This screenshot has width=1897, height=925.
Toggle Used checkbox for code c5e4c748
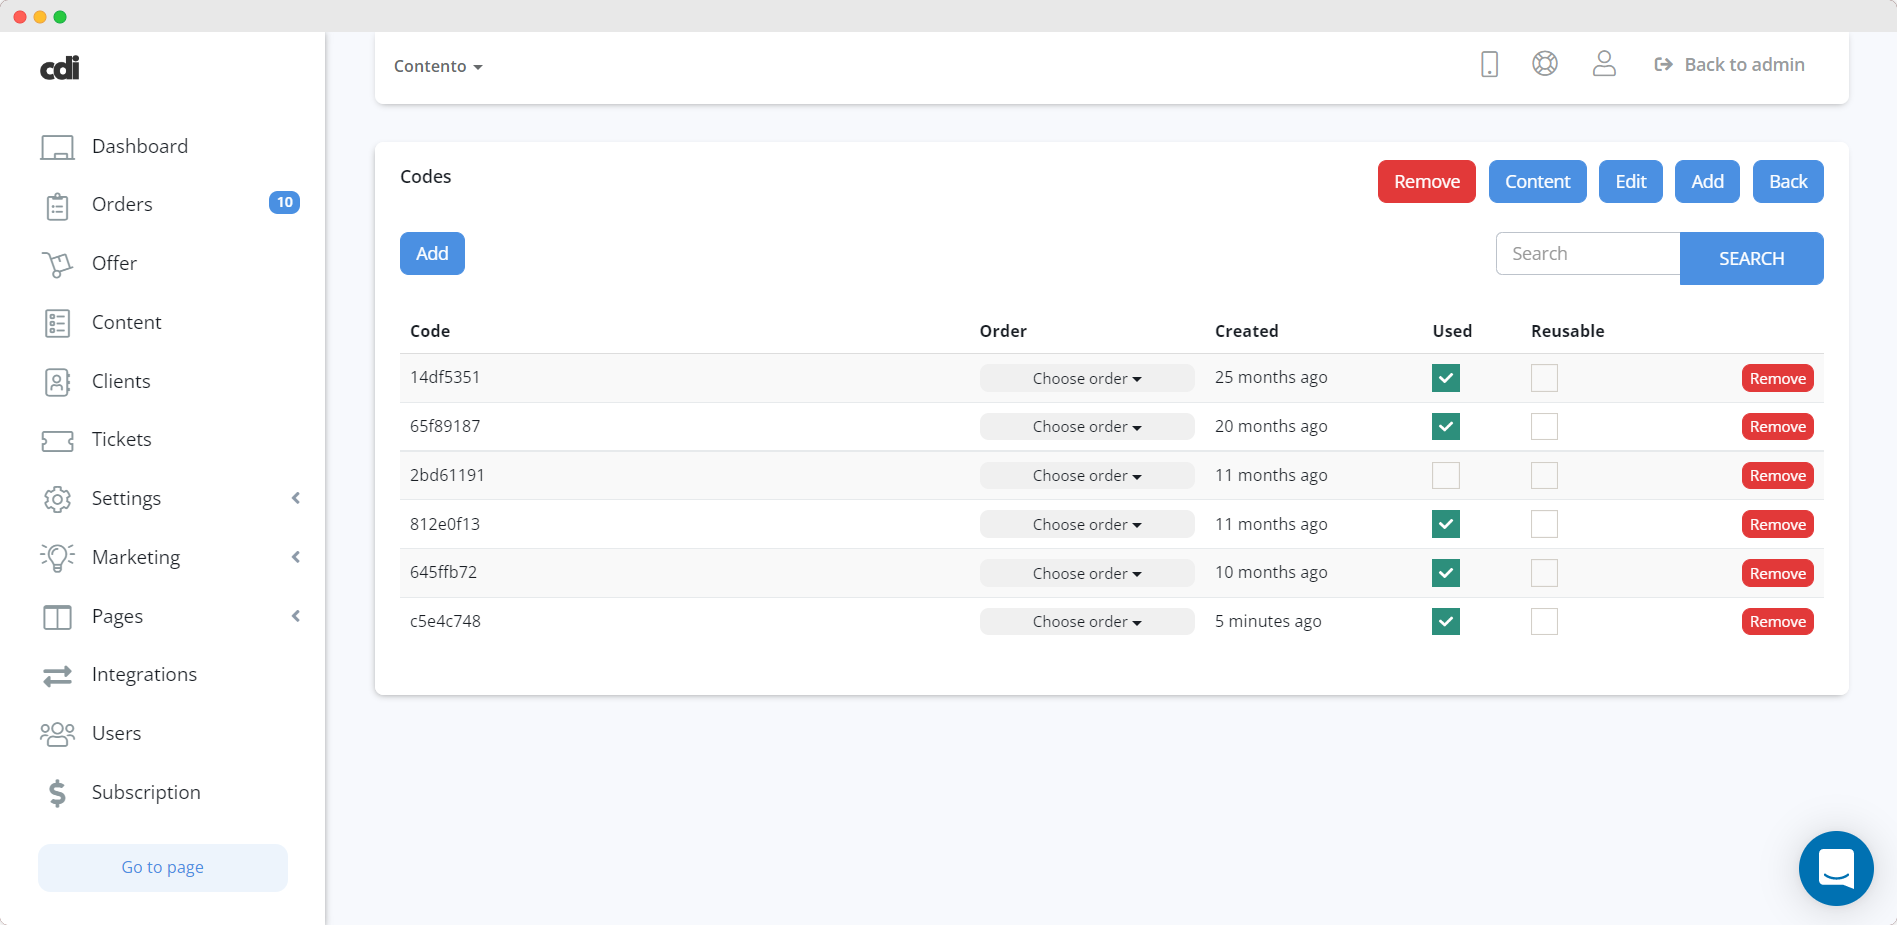pos(1446,622)
